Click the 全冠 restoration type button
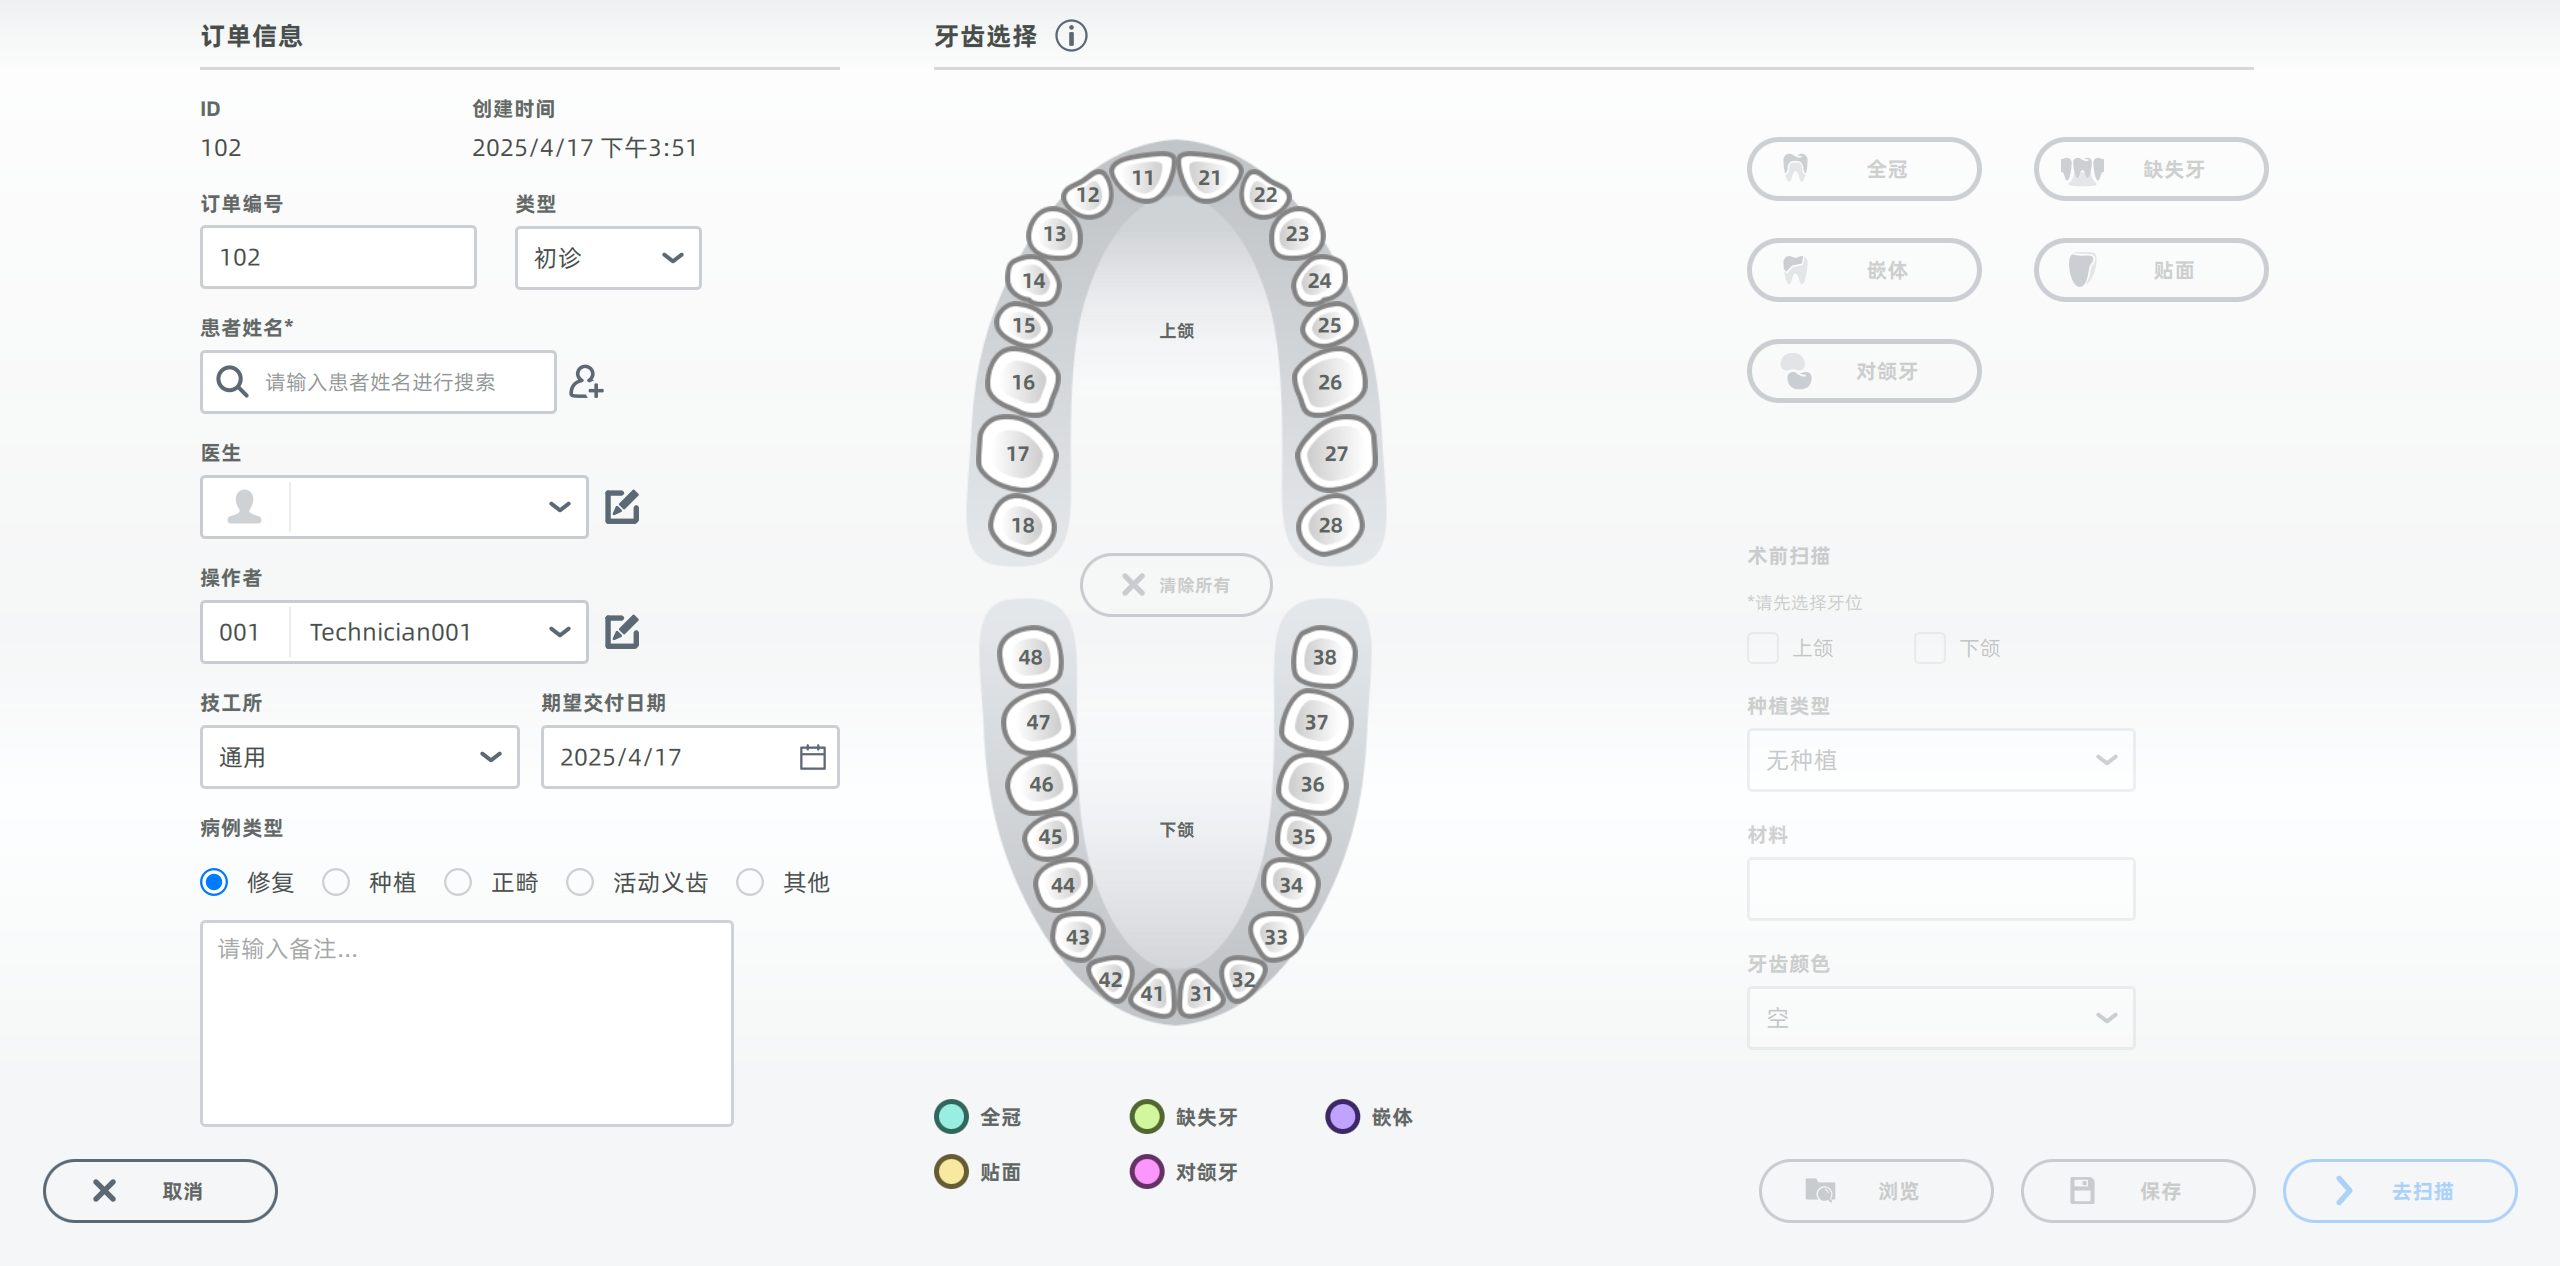 tap(1863, 169)
